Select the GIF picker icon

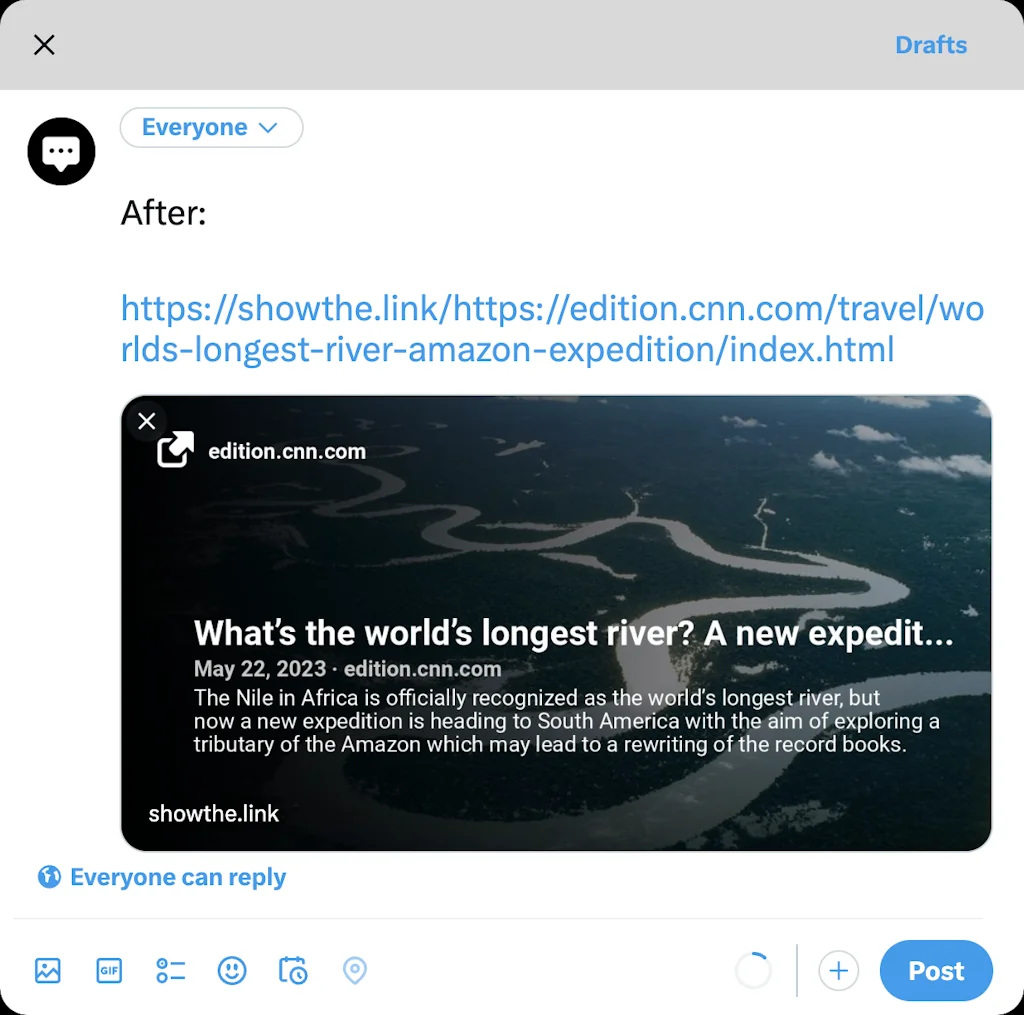pos(108,970)
